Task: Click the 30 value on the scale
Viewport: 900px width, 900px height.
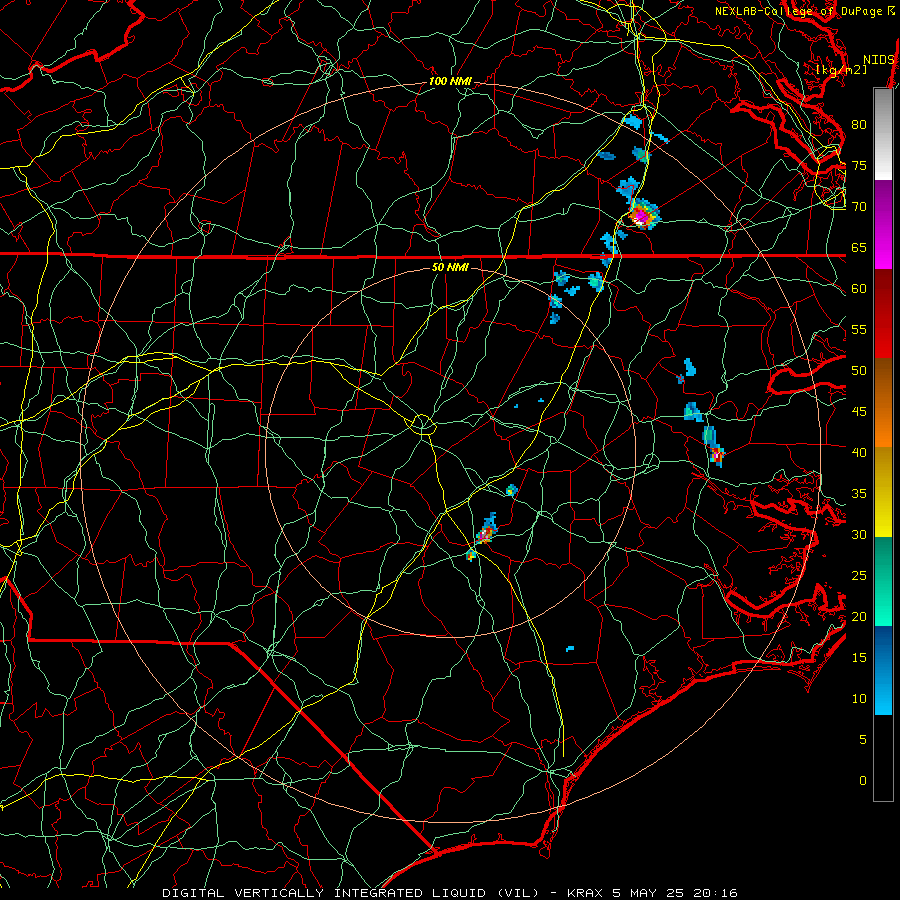Action: (859, 534)
